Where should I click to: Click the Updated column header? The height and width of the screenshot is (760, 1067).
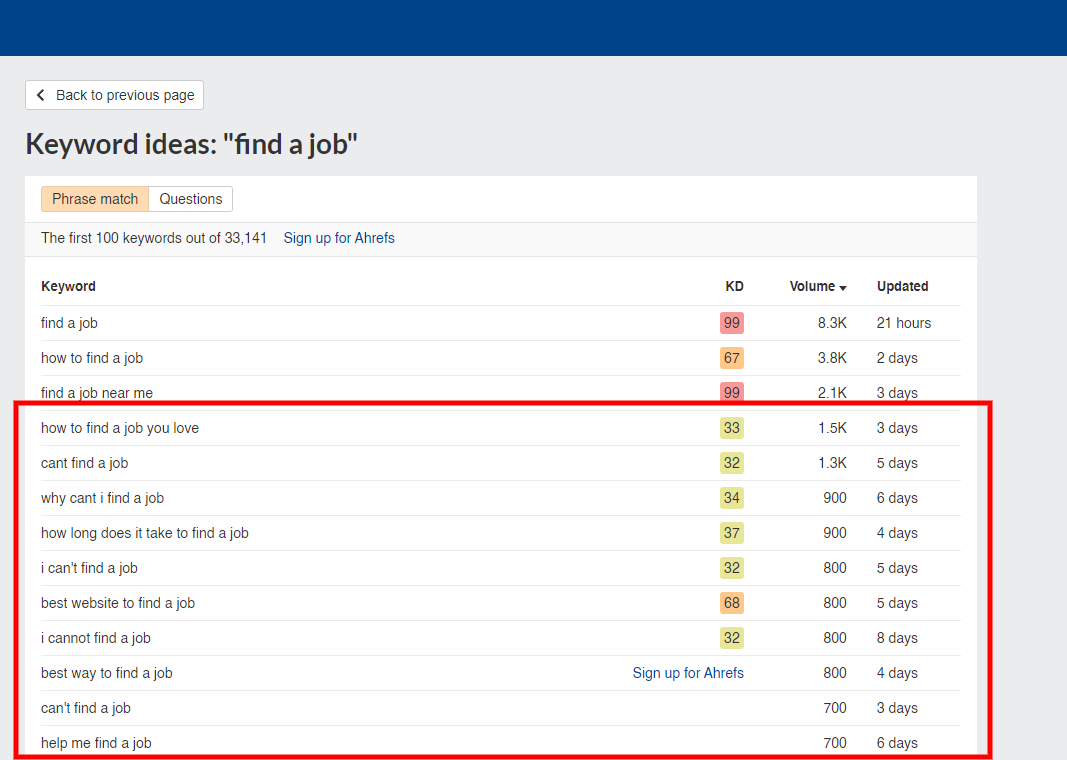[x=902, y=286]
